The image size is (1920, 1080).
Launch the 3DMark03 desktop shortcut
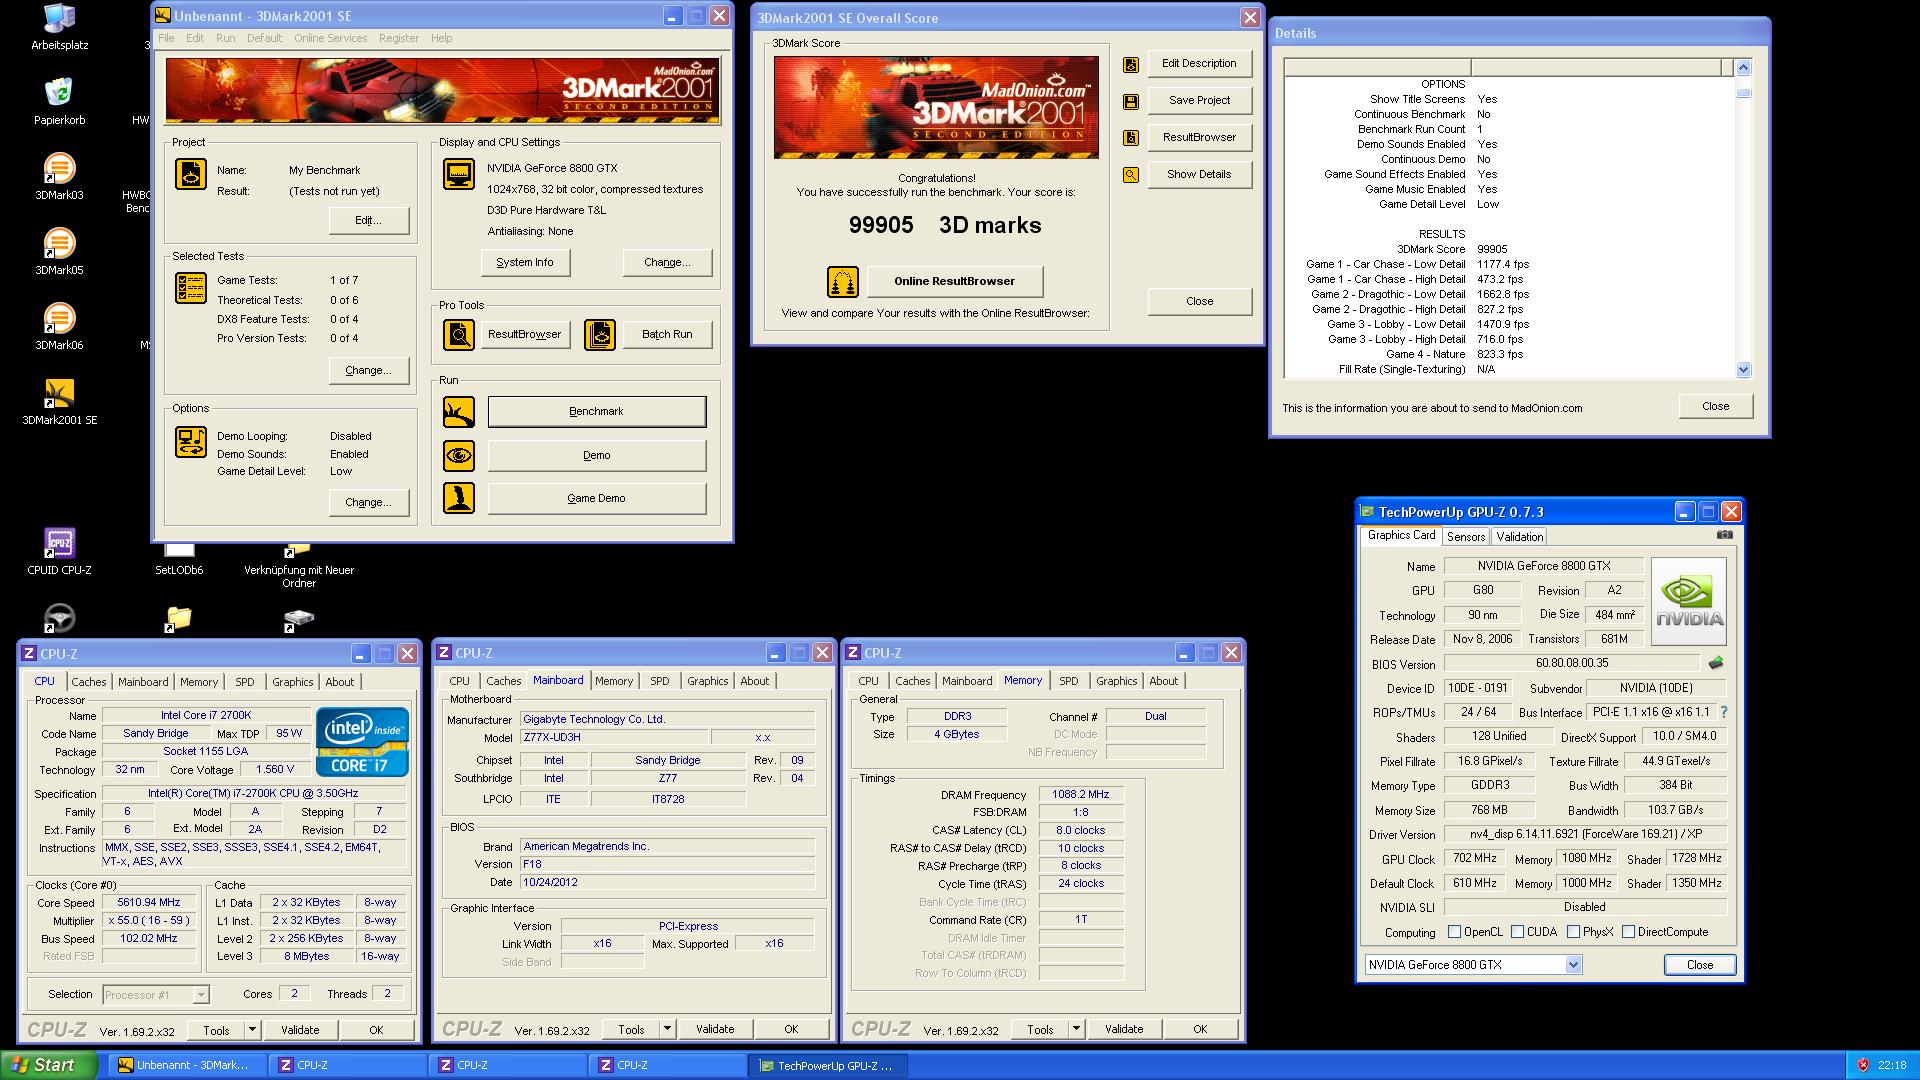click(x=59, y=177)
